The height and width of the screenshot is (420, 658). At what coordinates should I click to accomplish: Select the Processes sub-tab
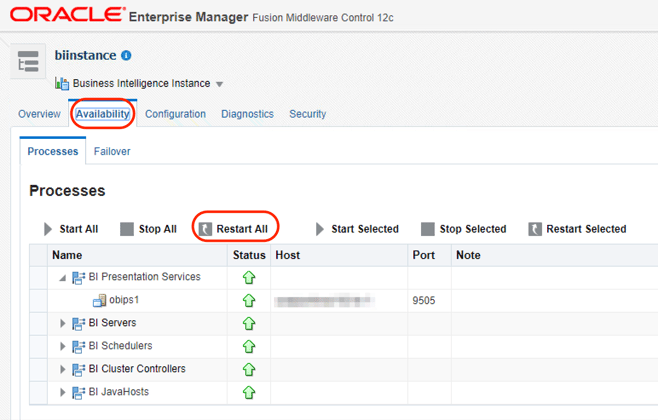pos(53,151)
